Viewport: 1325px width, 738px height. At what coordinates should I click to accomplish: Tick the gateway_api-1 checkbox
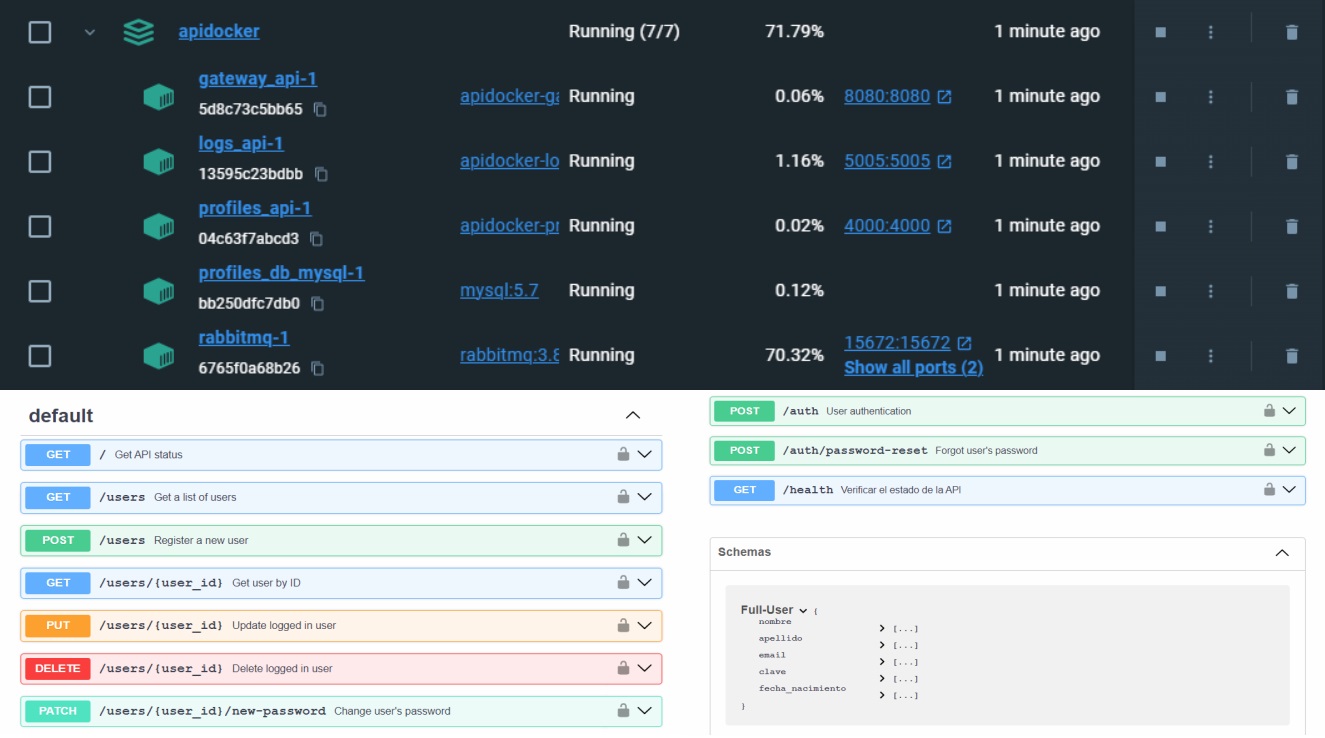point(40,97)
